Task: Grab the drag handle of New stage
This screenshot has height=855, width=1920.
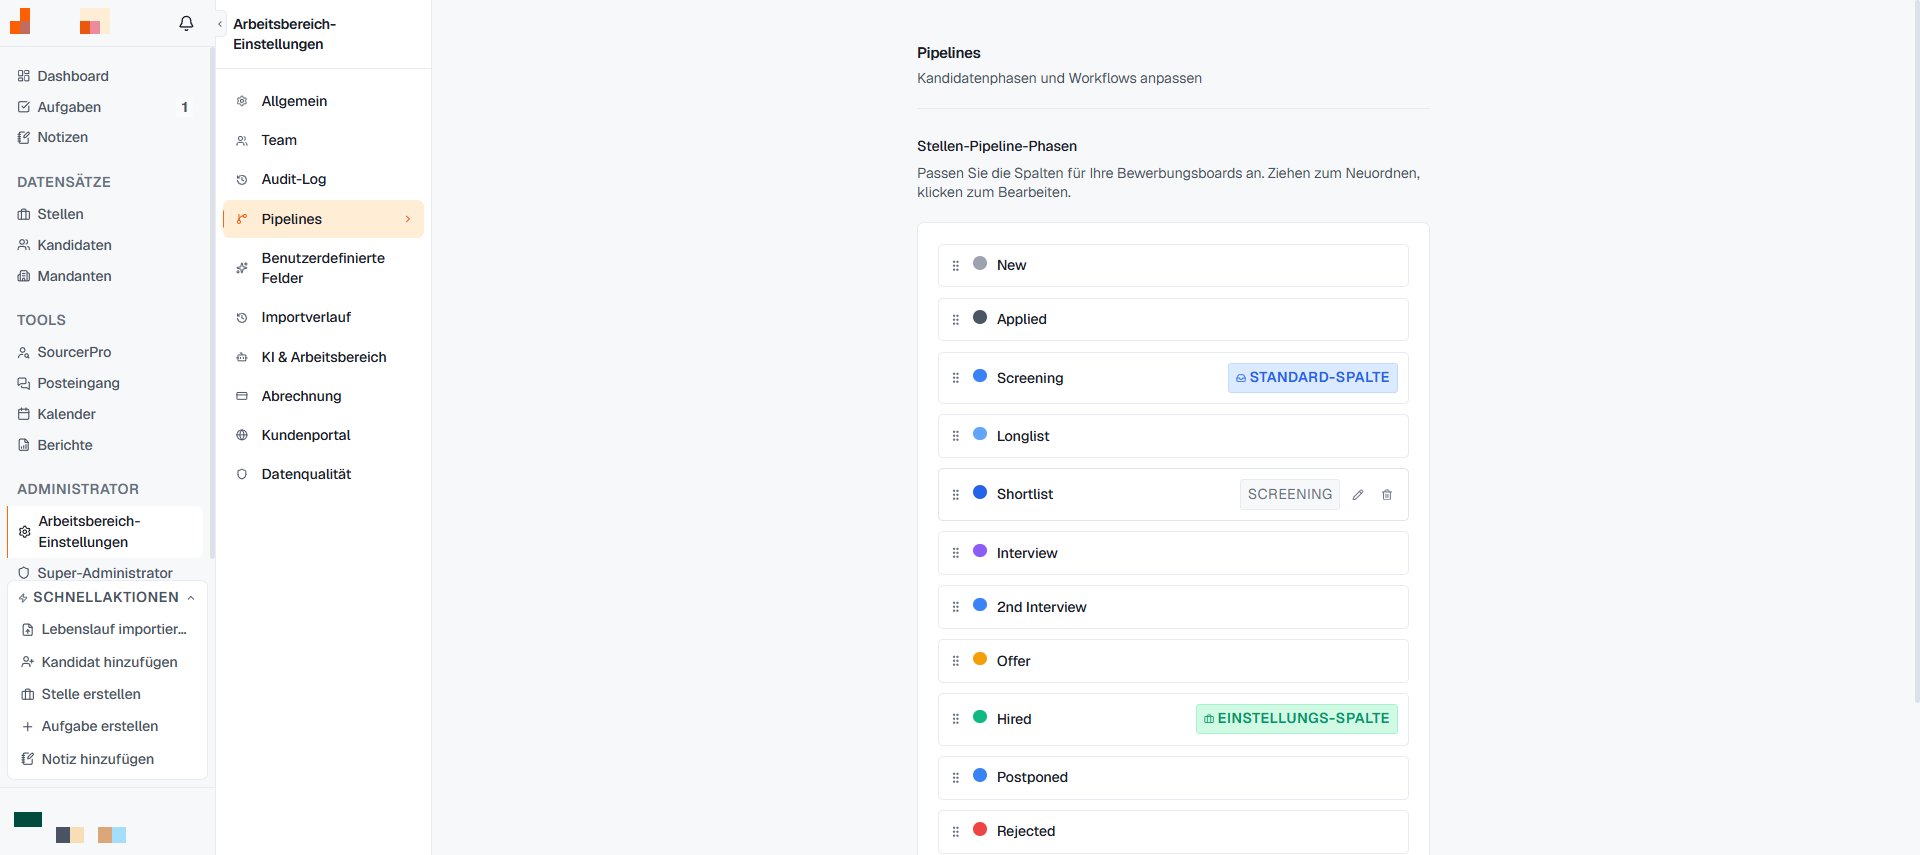Action: (955, 265)
